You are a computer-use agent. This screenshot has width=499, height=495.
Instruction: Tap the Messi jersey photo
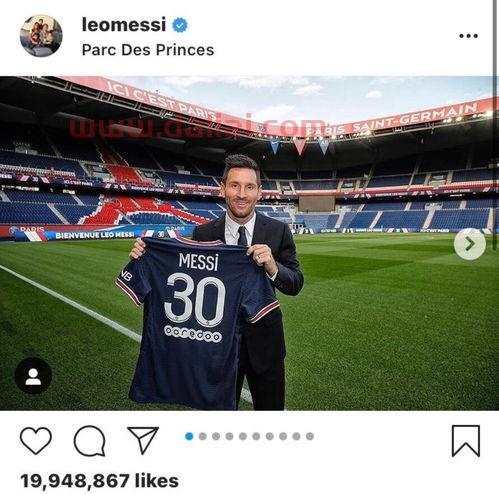click(x=247, y=243)
